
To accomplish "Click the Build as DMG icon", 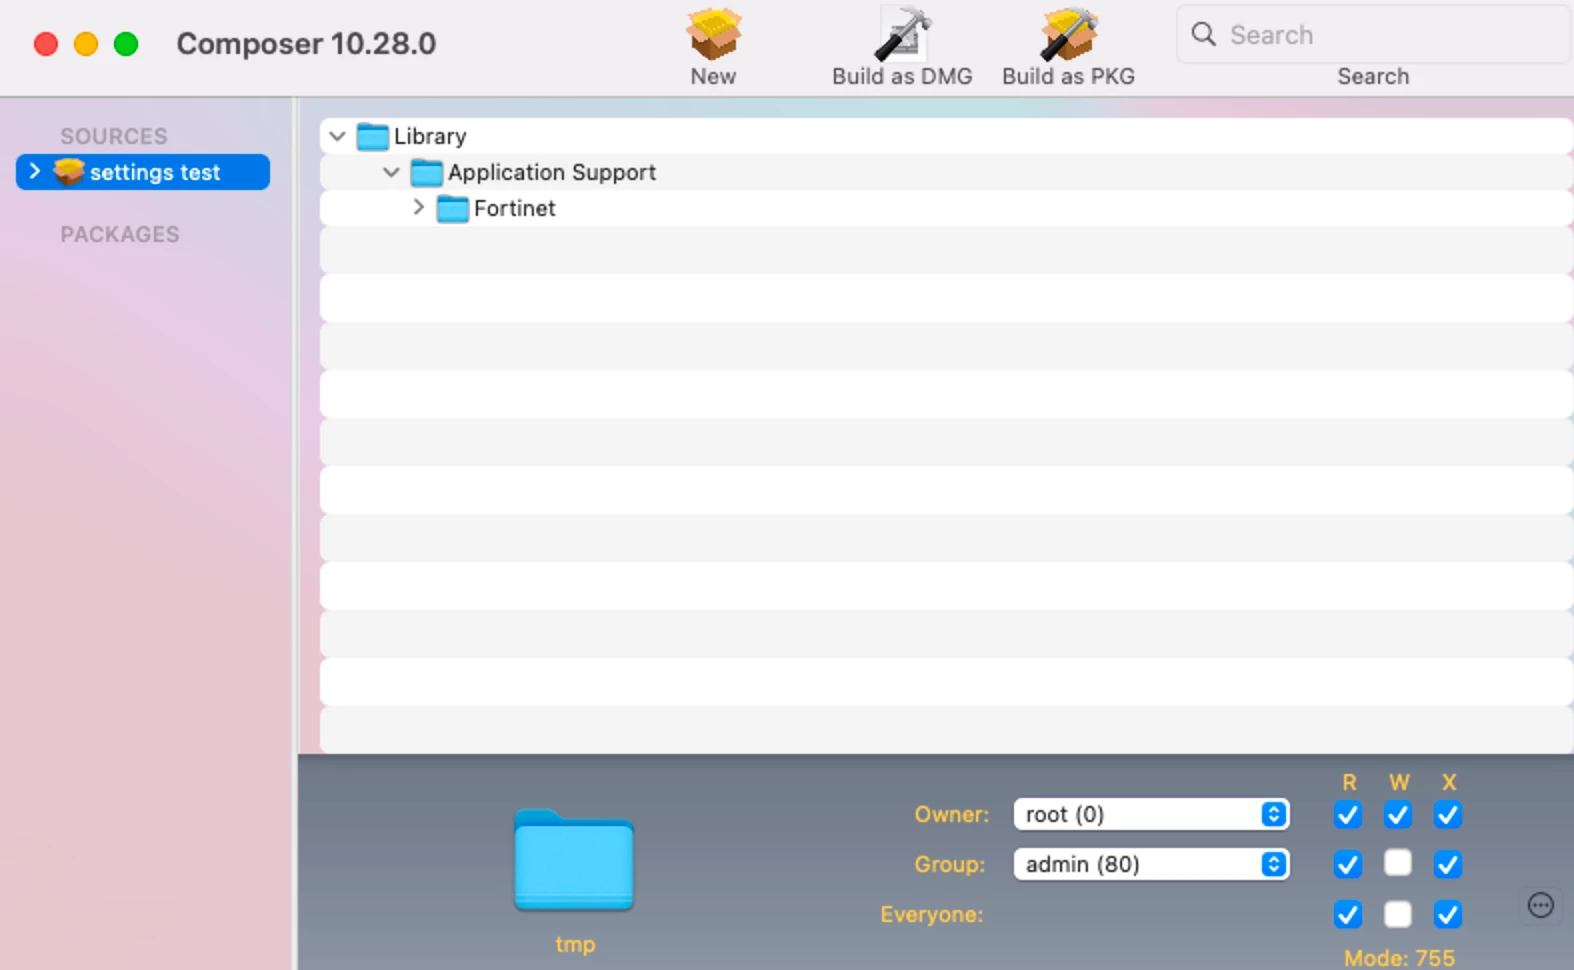I will tap(902, 35).
